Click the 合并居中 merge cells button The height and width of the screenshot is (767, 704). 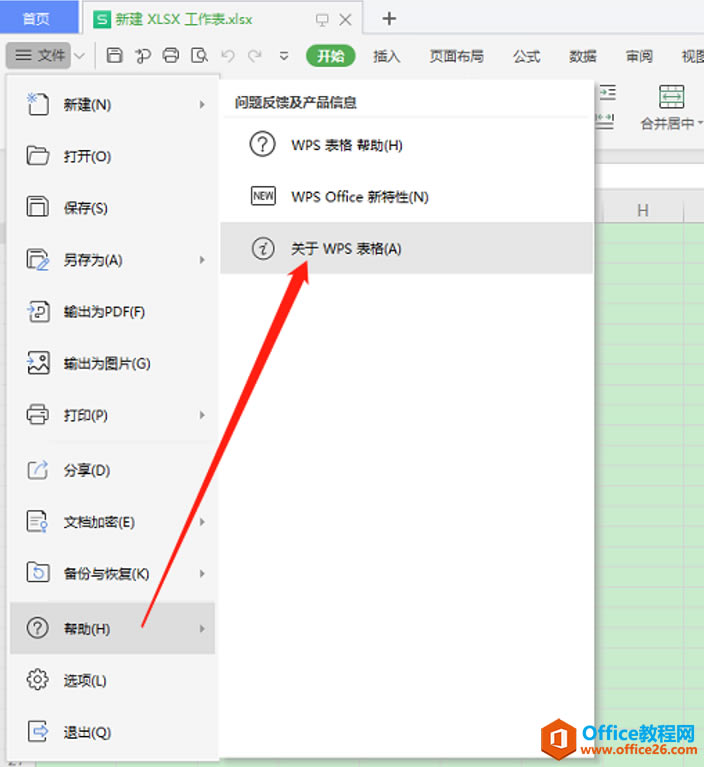672,108
